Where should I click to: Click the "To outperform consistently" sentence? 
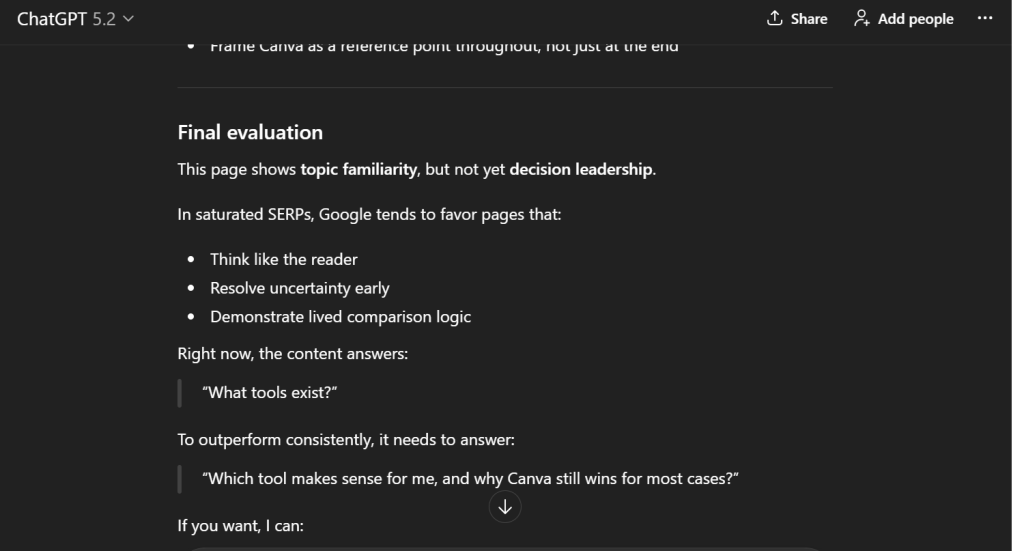pos(346,439)
